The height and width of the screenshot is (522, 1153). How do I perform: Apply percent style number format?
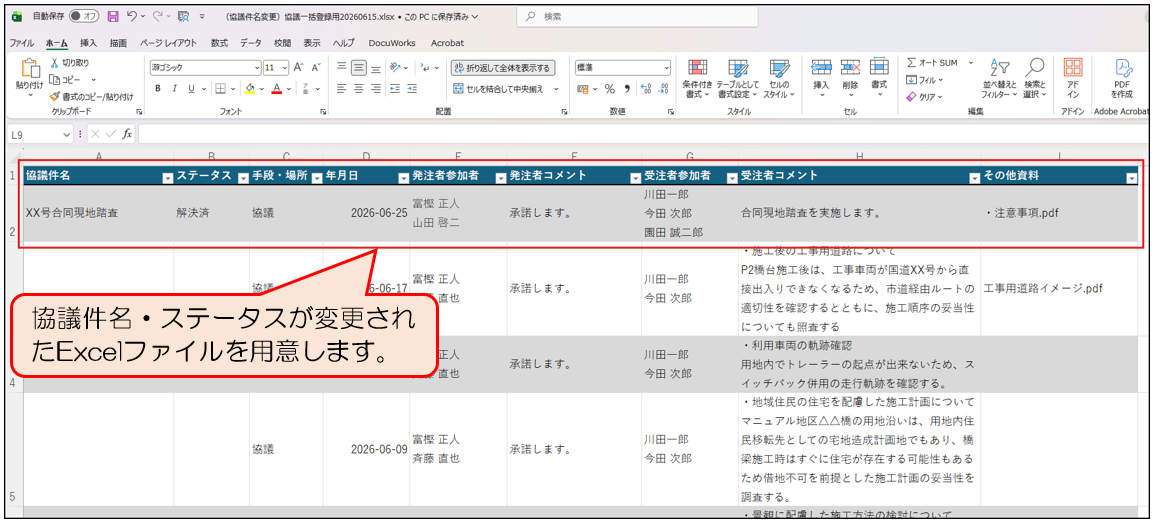point(609,88)
